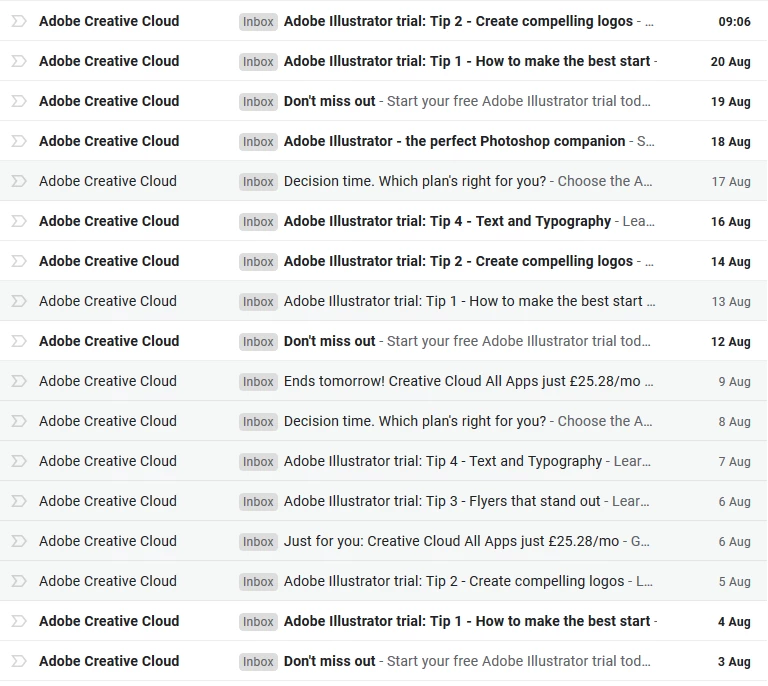The image size is (768, 686).
Task: Click Inbox label on the 5 Aug email
Action: click(x=258, y=581)
